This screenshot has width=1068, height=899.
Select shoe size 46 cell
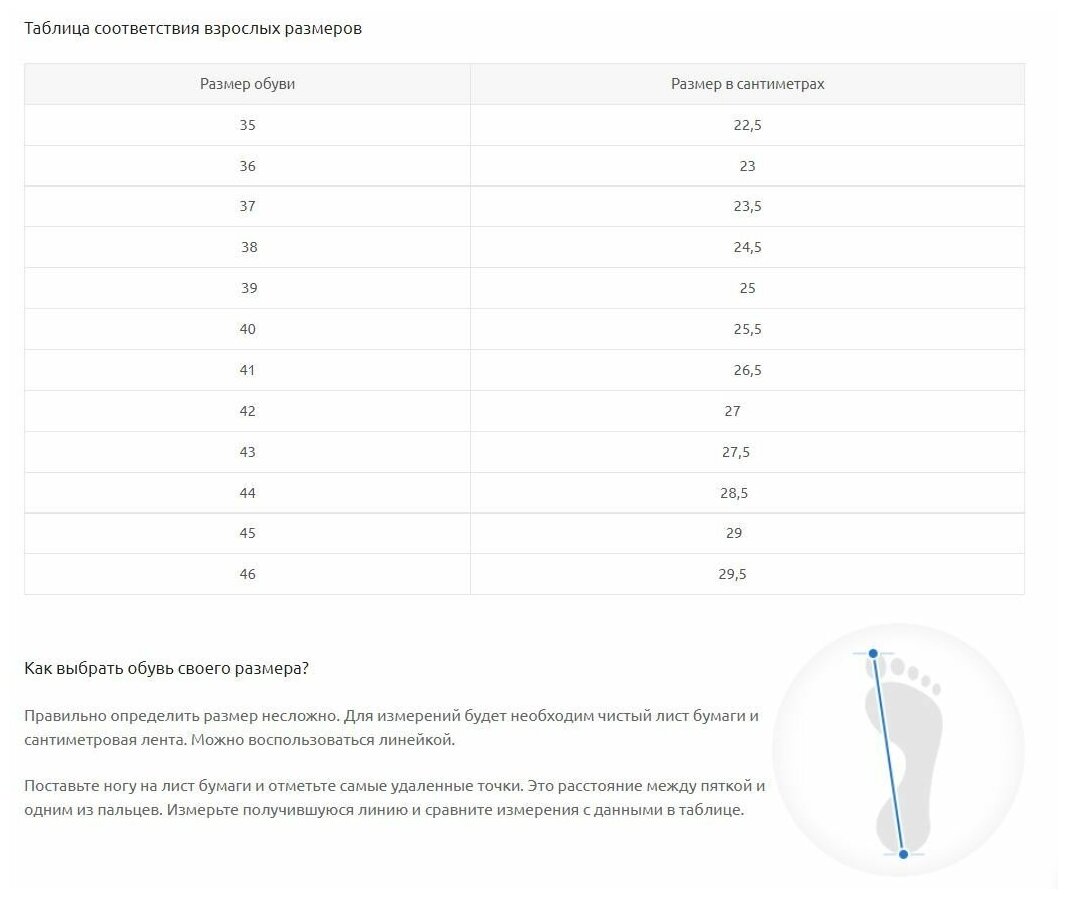pos(247,574)
